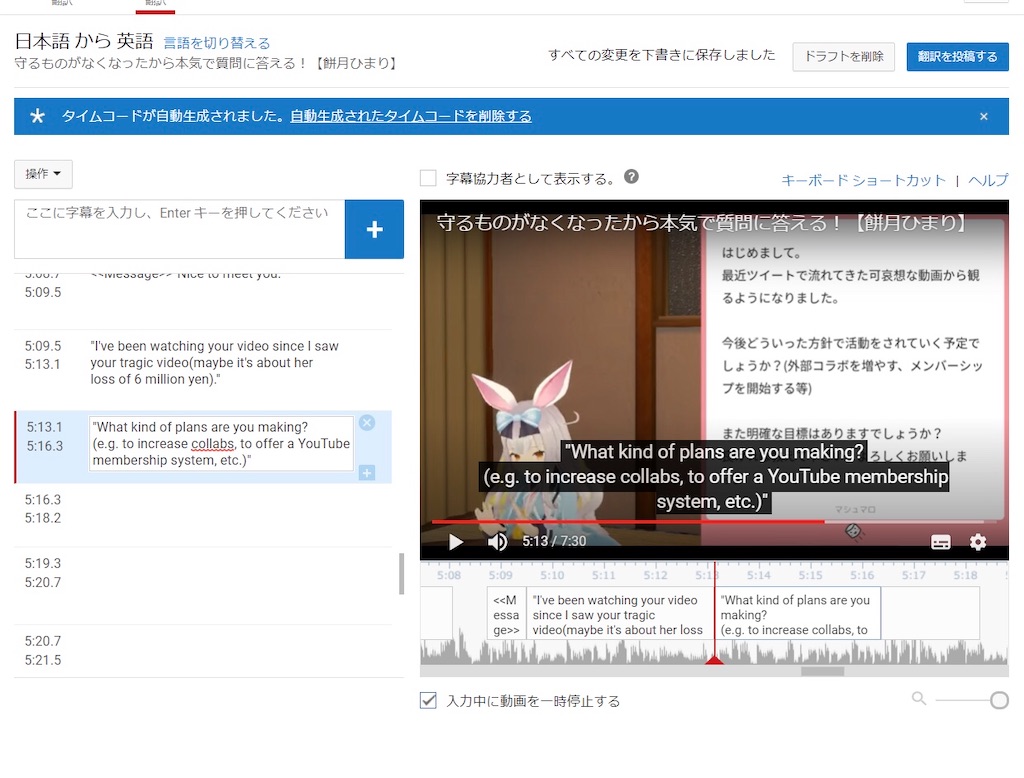Check the 字幕協力者として表示する checkbox

click(428, 178)
